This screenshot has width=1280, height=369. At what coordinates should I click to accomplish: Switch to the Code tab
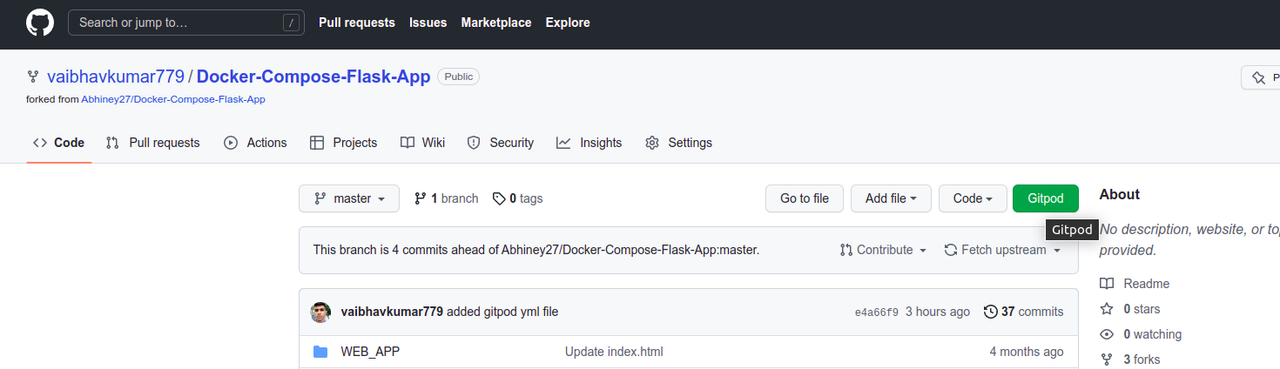[58, 143]
